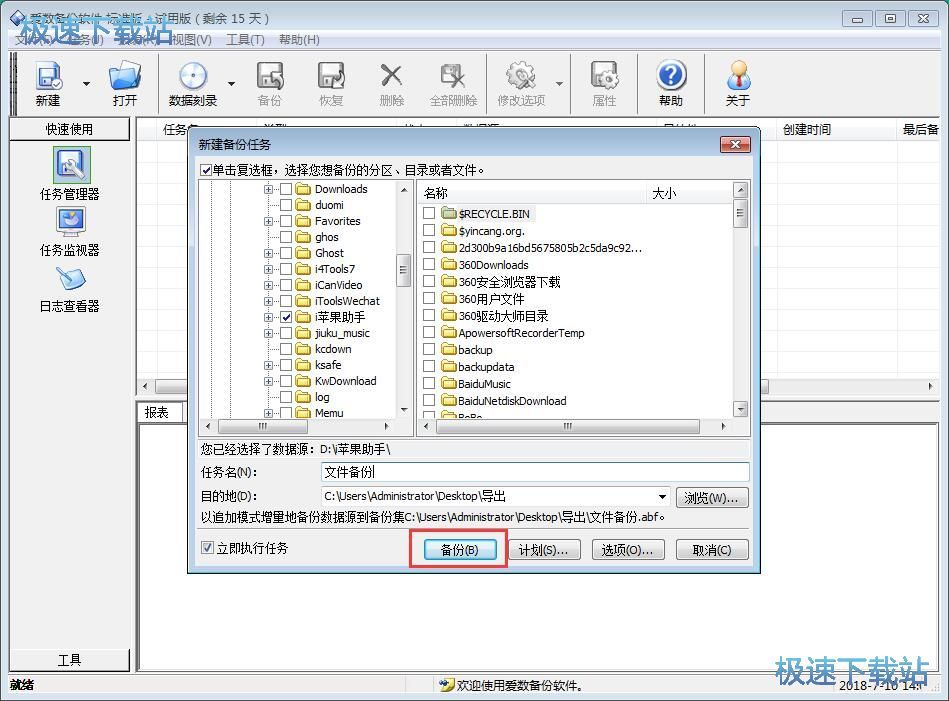Expand the KwDownload folder node

pos(267,381)
